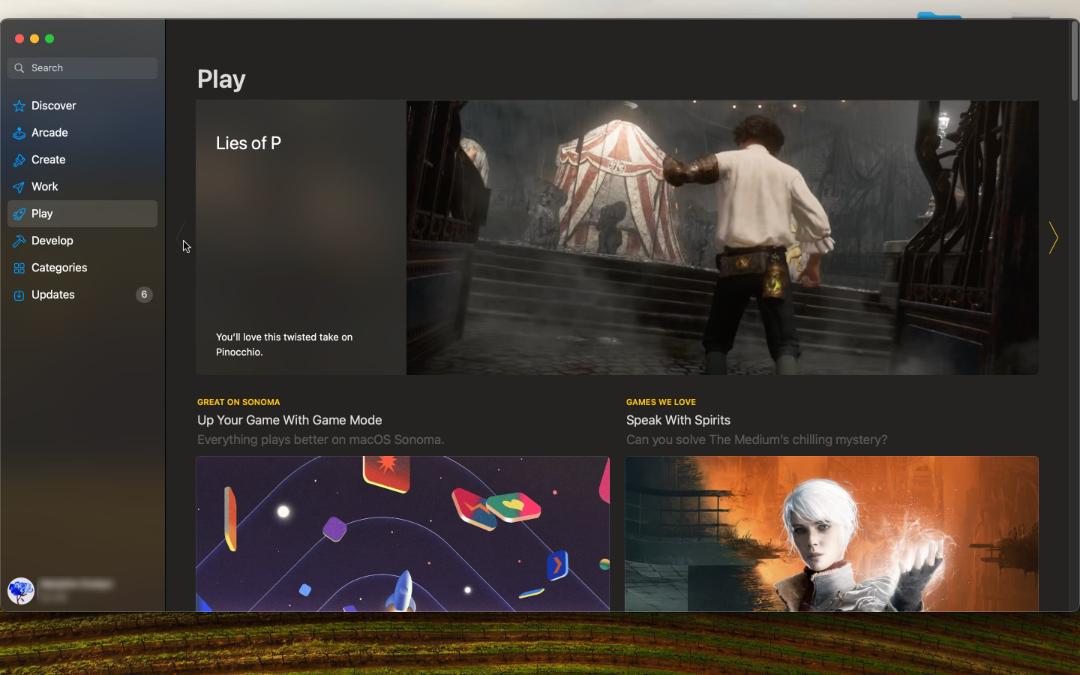Open the account profile avatar
Screen dimensions: 1080x675
21,591
